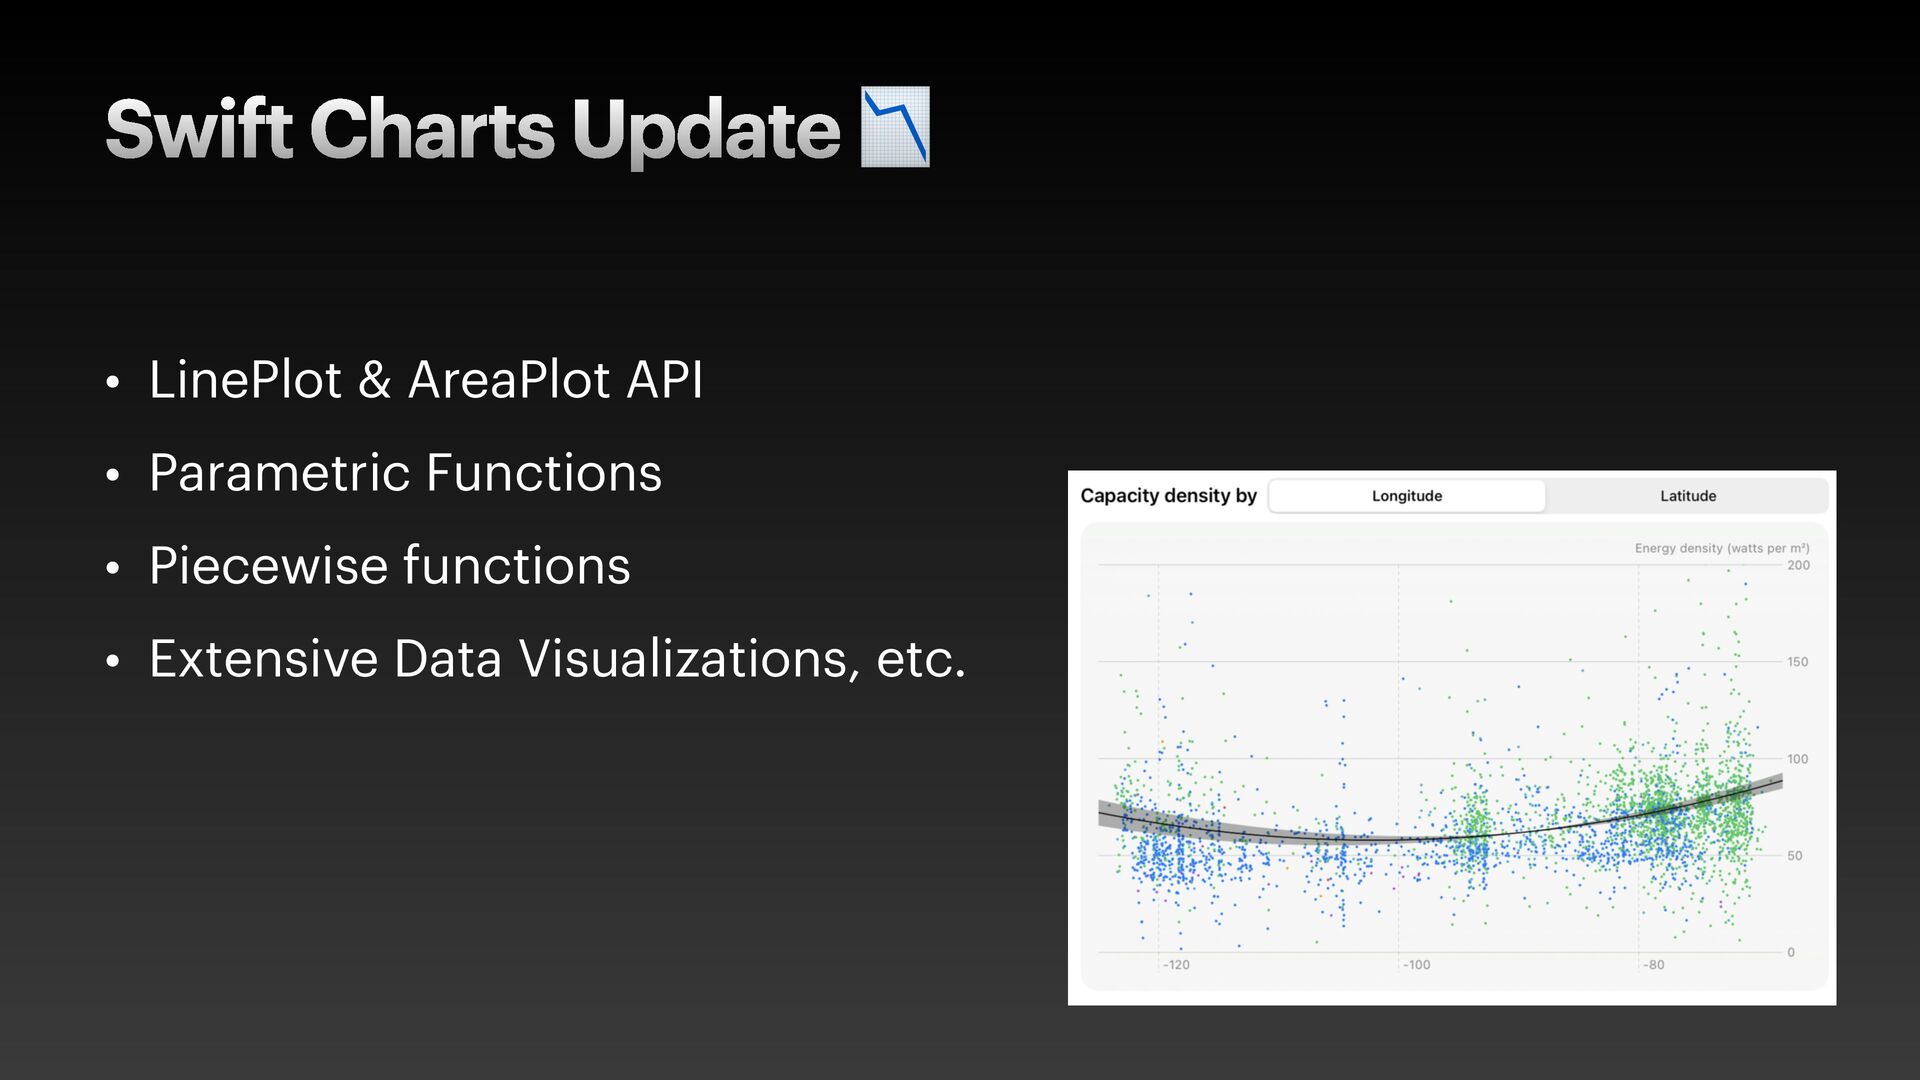Click the downward chart emoji icon
The width and height of the screenshot is (1920, 1080).
click(895, 127)
